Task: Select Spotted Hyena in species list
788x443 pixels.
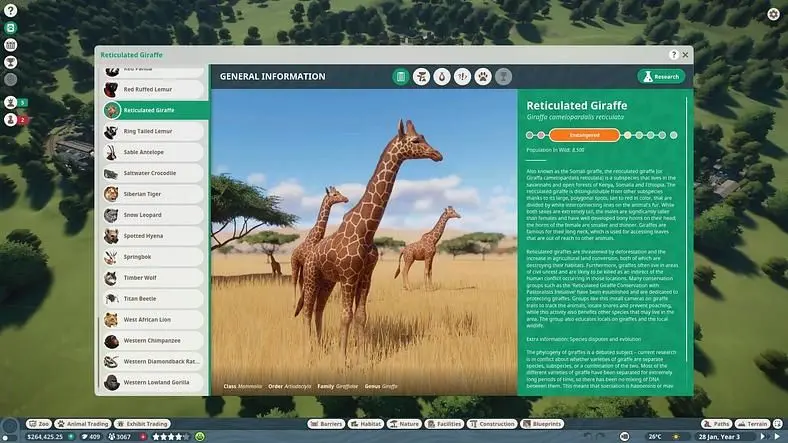Action: pos(153,236)
